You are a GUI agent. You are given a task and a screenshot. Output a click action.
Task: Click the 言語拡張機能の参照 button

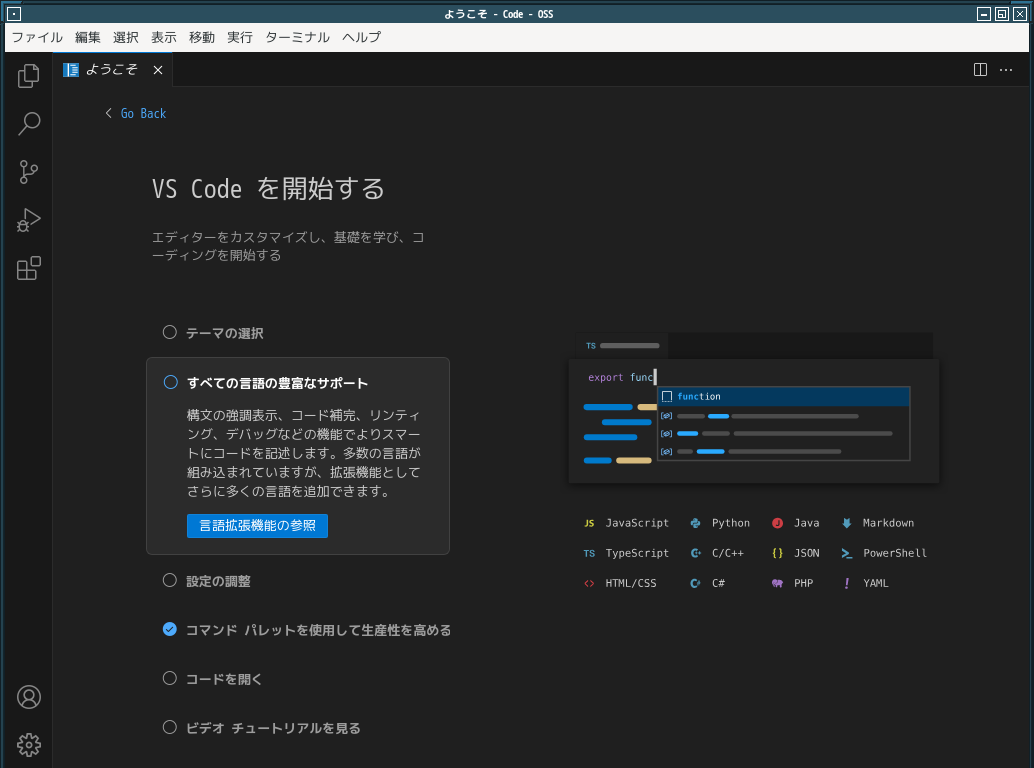click(257, 526)
